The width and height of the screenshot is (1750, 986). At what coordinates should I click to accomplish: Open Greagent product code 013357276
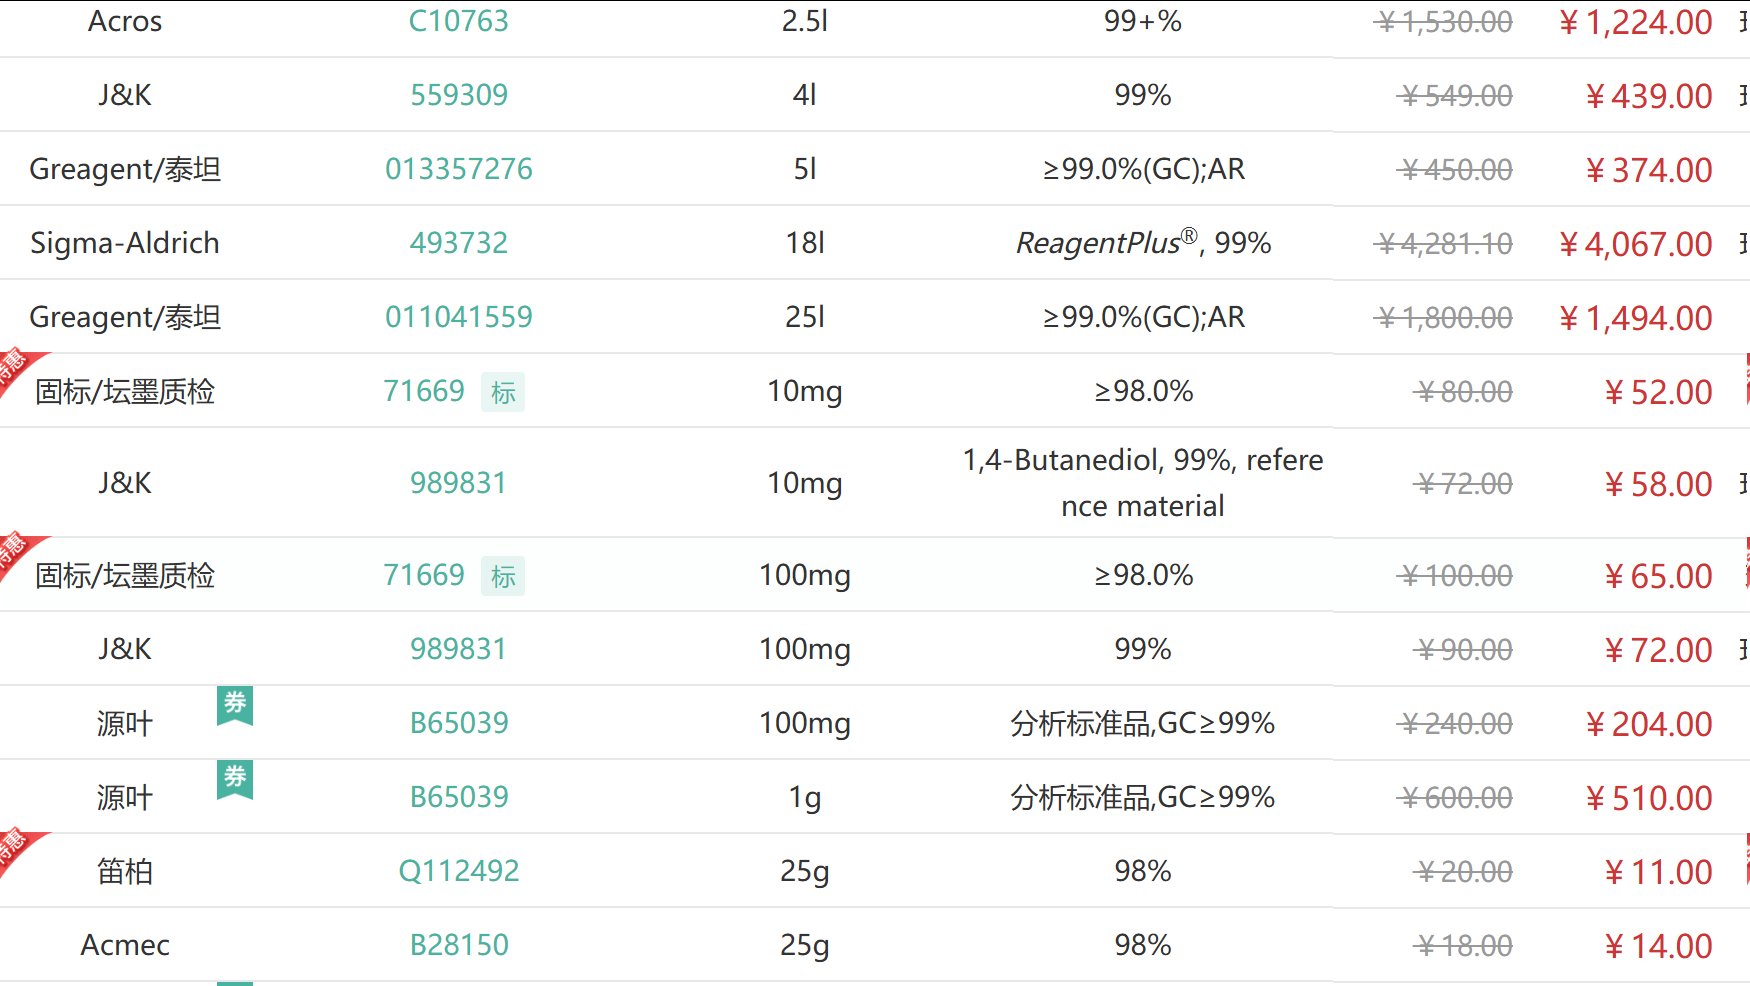coord(459,169)
